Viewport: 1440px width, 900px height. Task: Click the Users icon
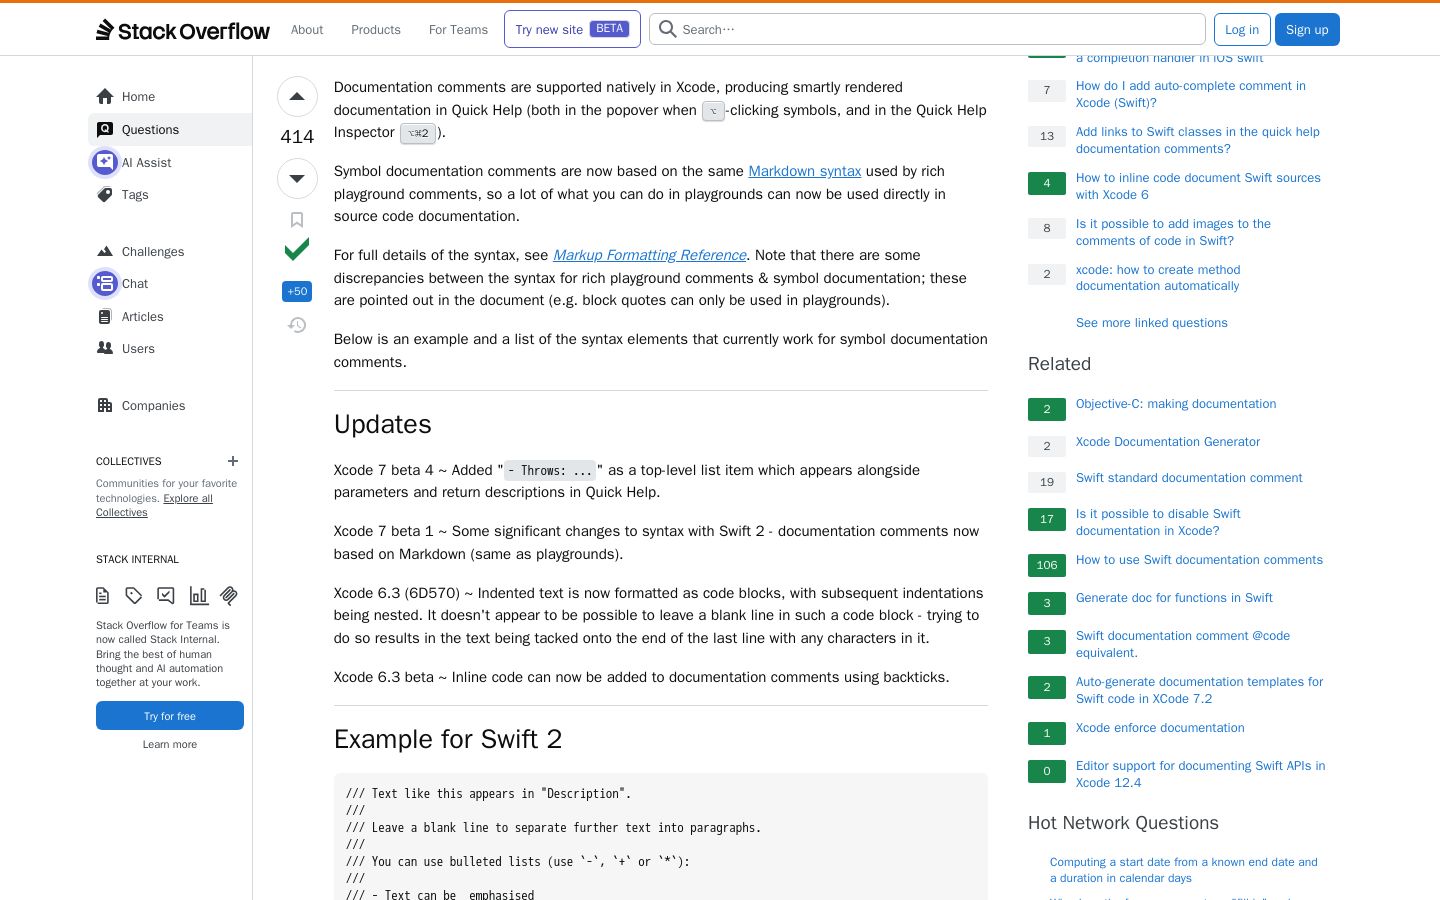(105, 349)
